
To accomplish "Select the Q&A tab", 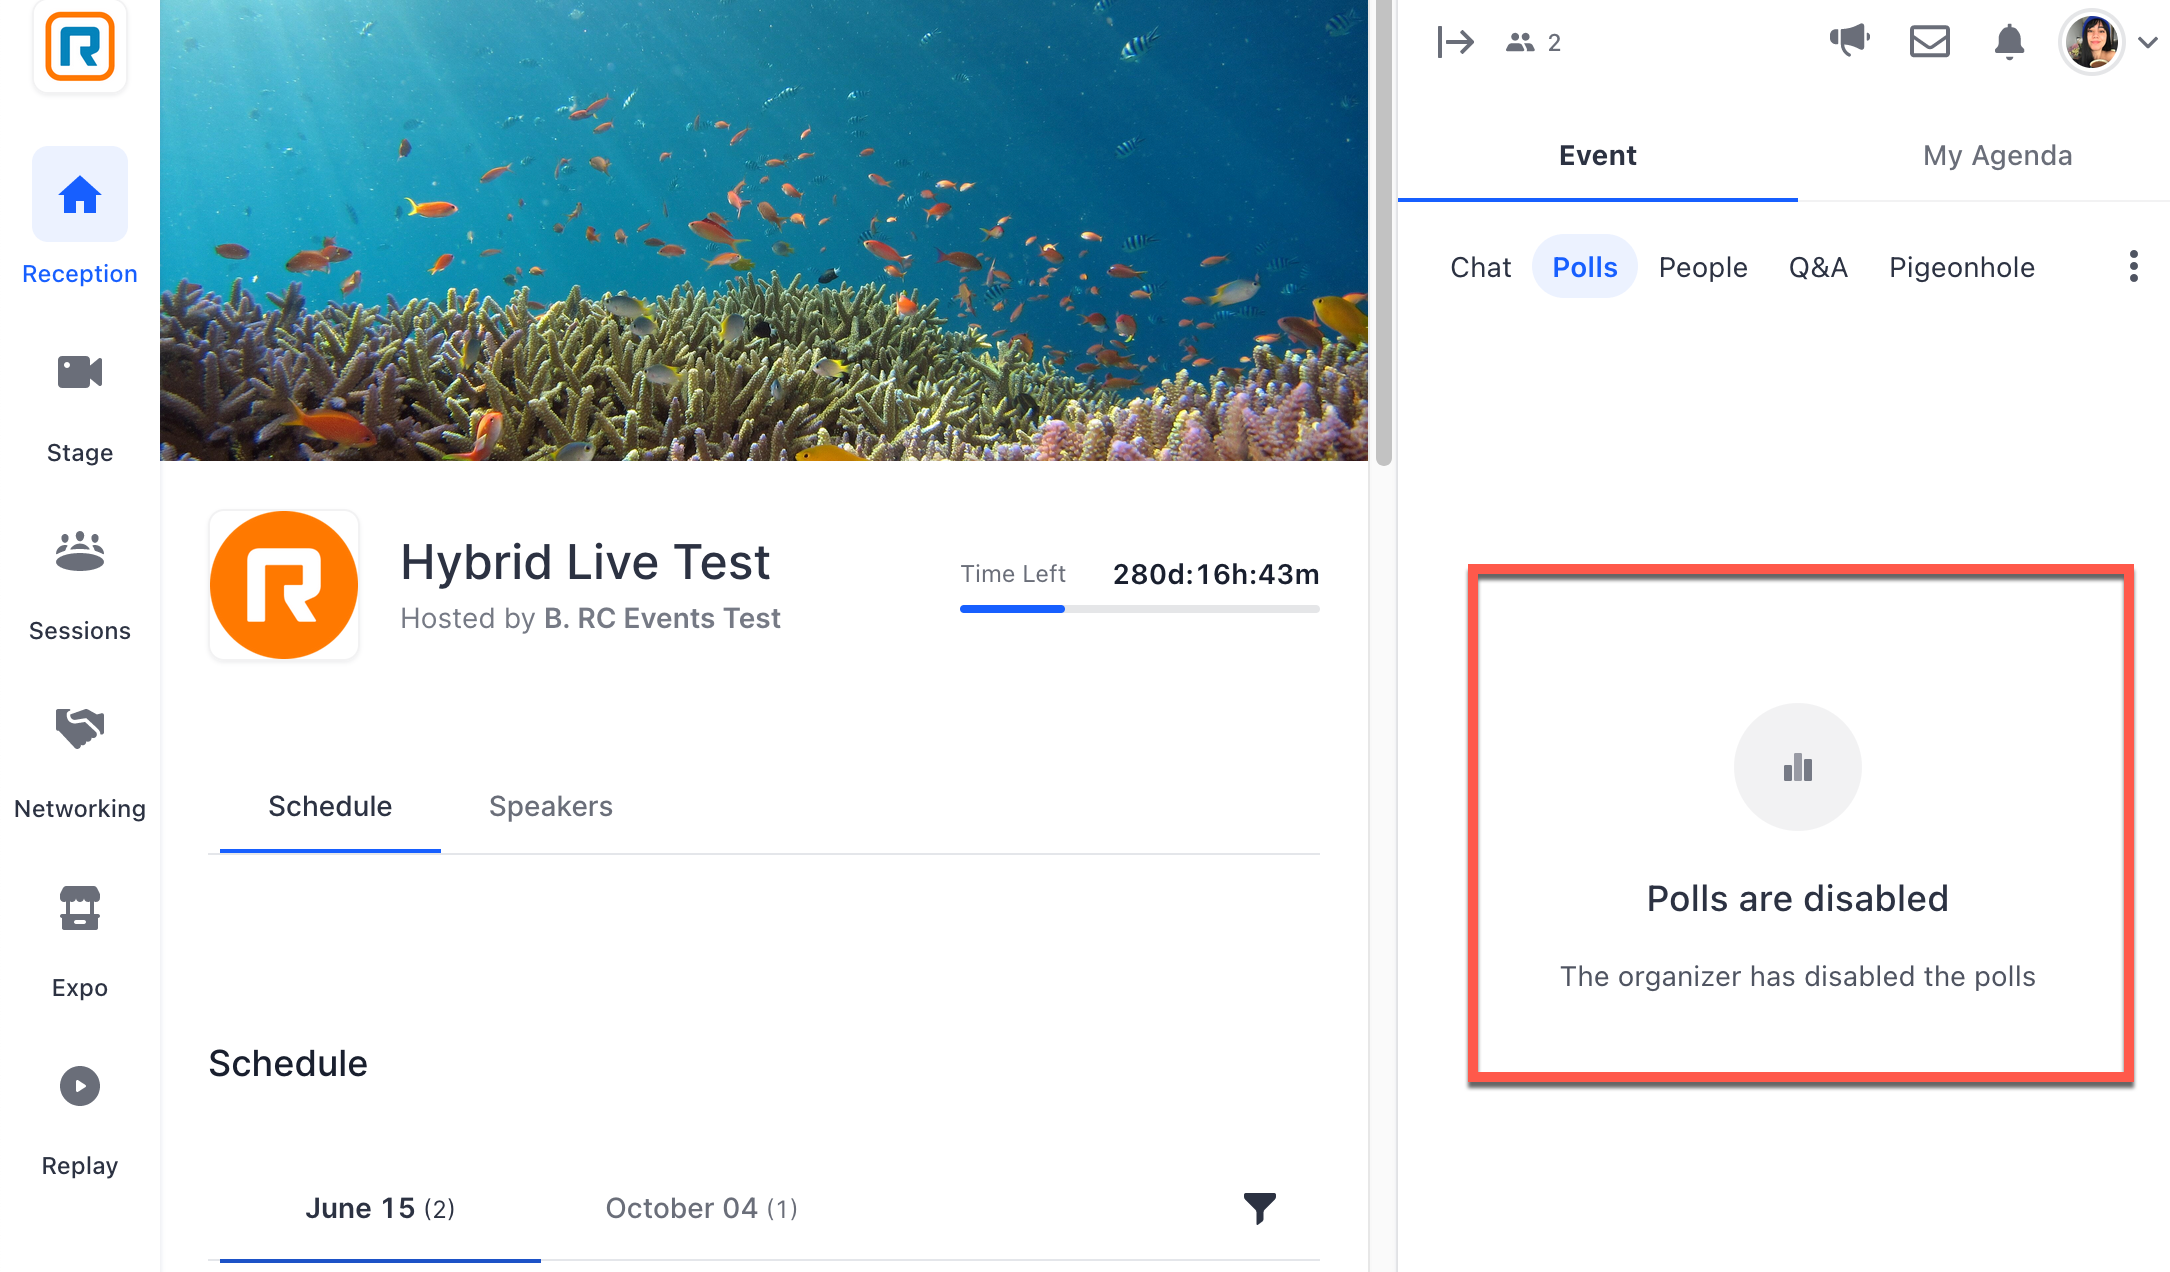I will click(x=1818, y=267).
